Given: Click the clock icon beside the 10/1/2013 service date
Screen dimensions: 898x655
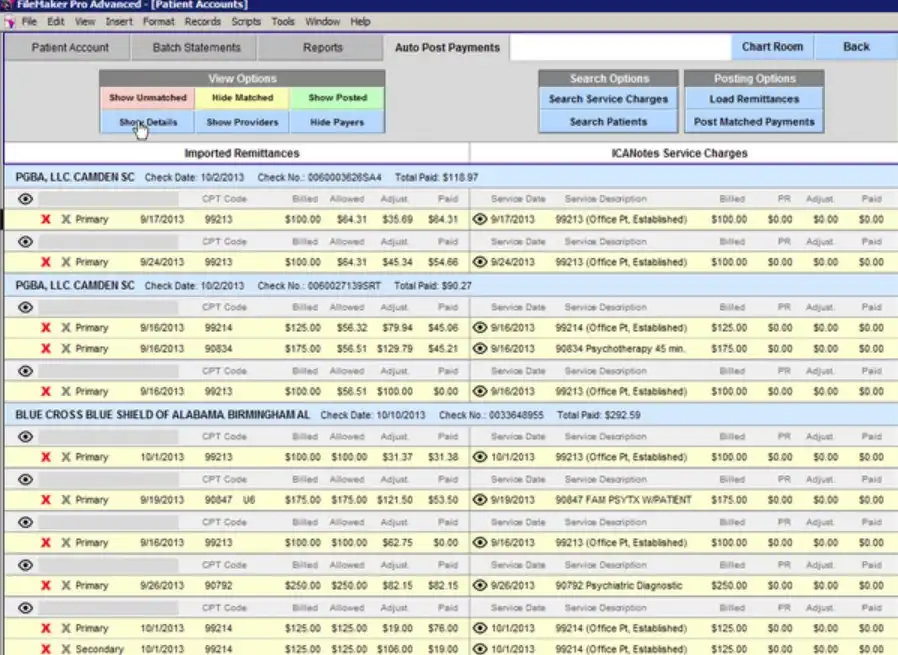Looking at the screenshot, I should point(479,457).
